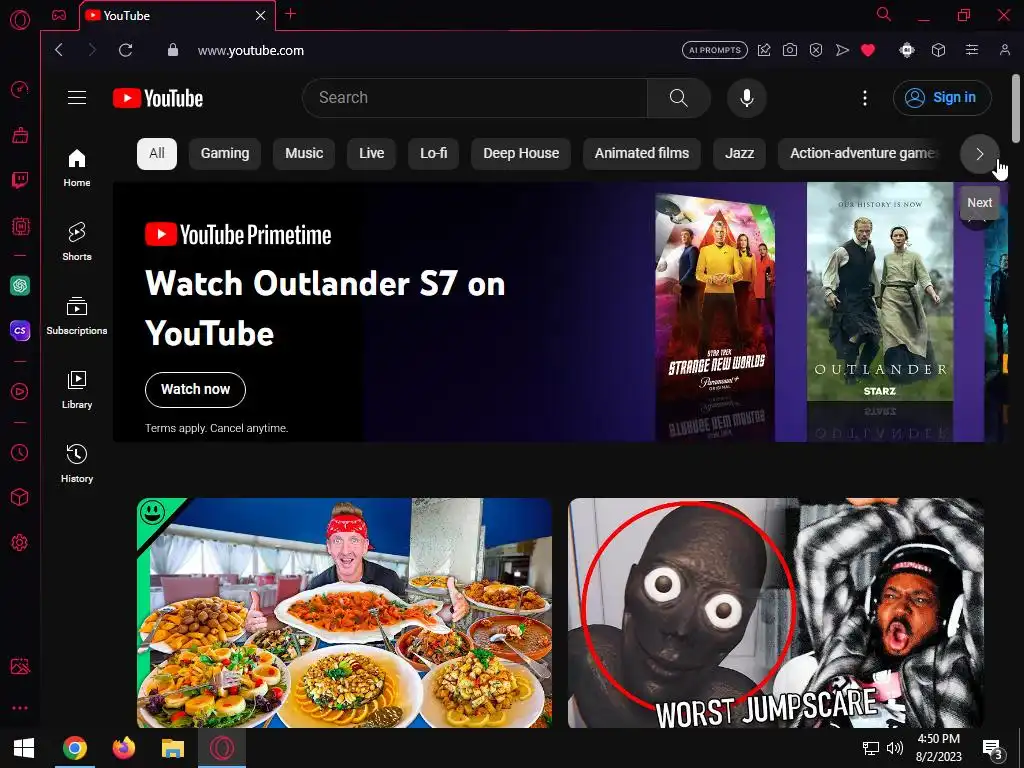
Task: Open the Opera menu logo
Action: pyautogui.click(x=20, y=20)
